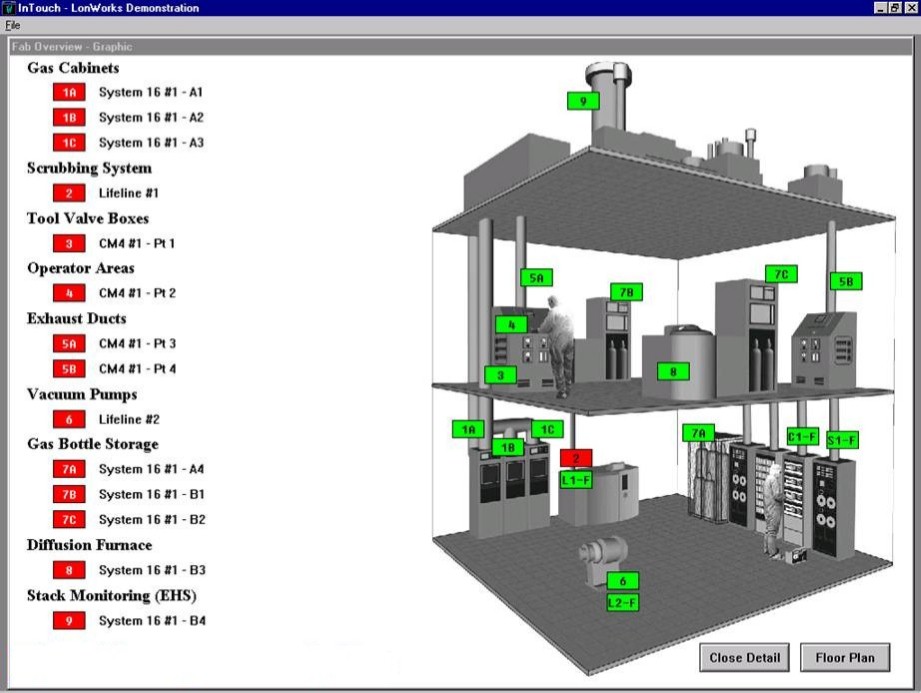Click green 6 tag on vacuum pump
The image size is (921, 693).
click(623, 581)
